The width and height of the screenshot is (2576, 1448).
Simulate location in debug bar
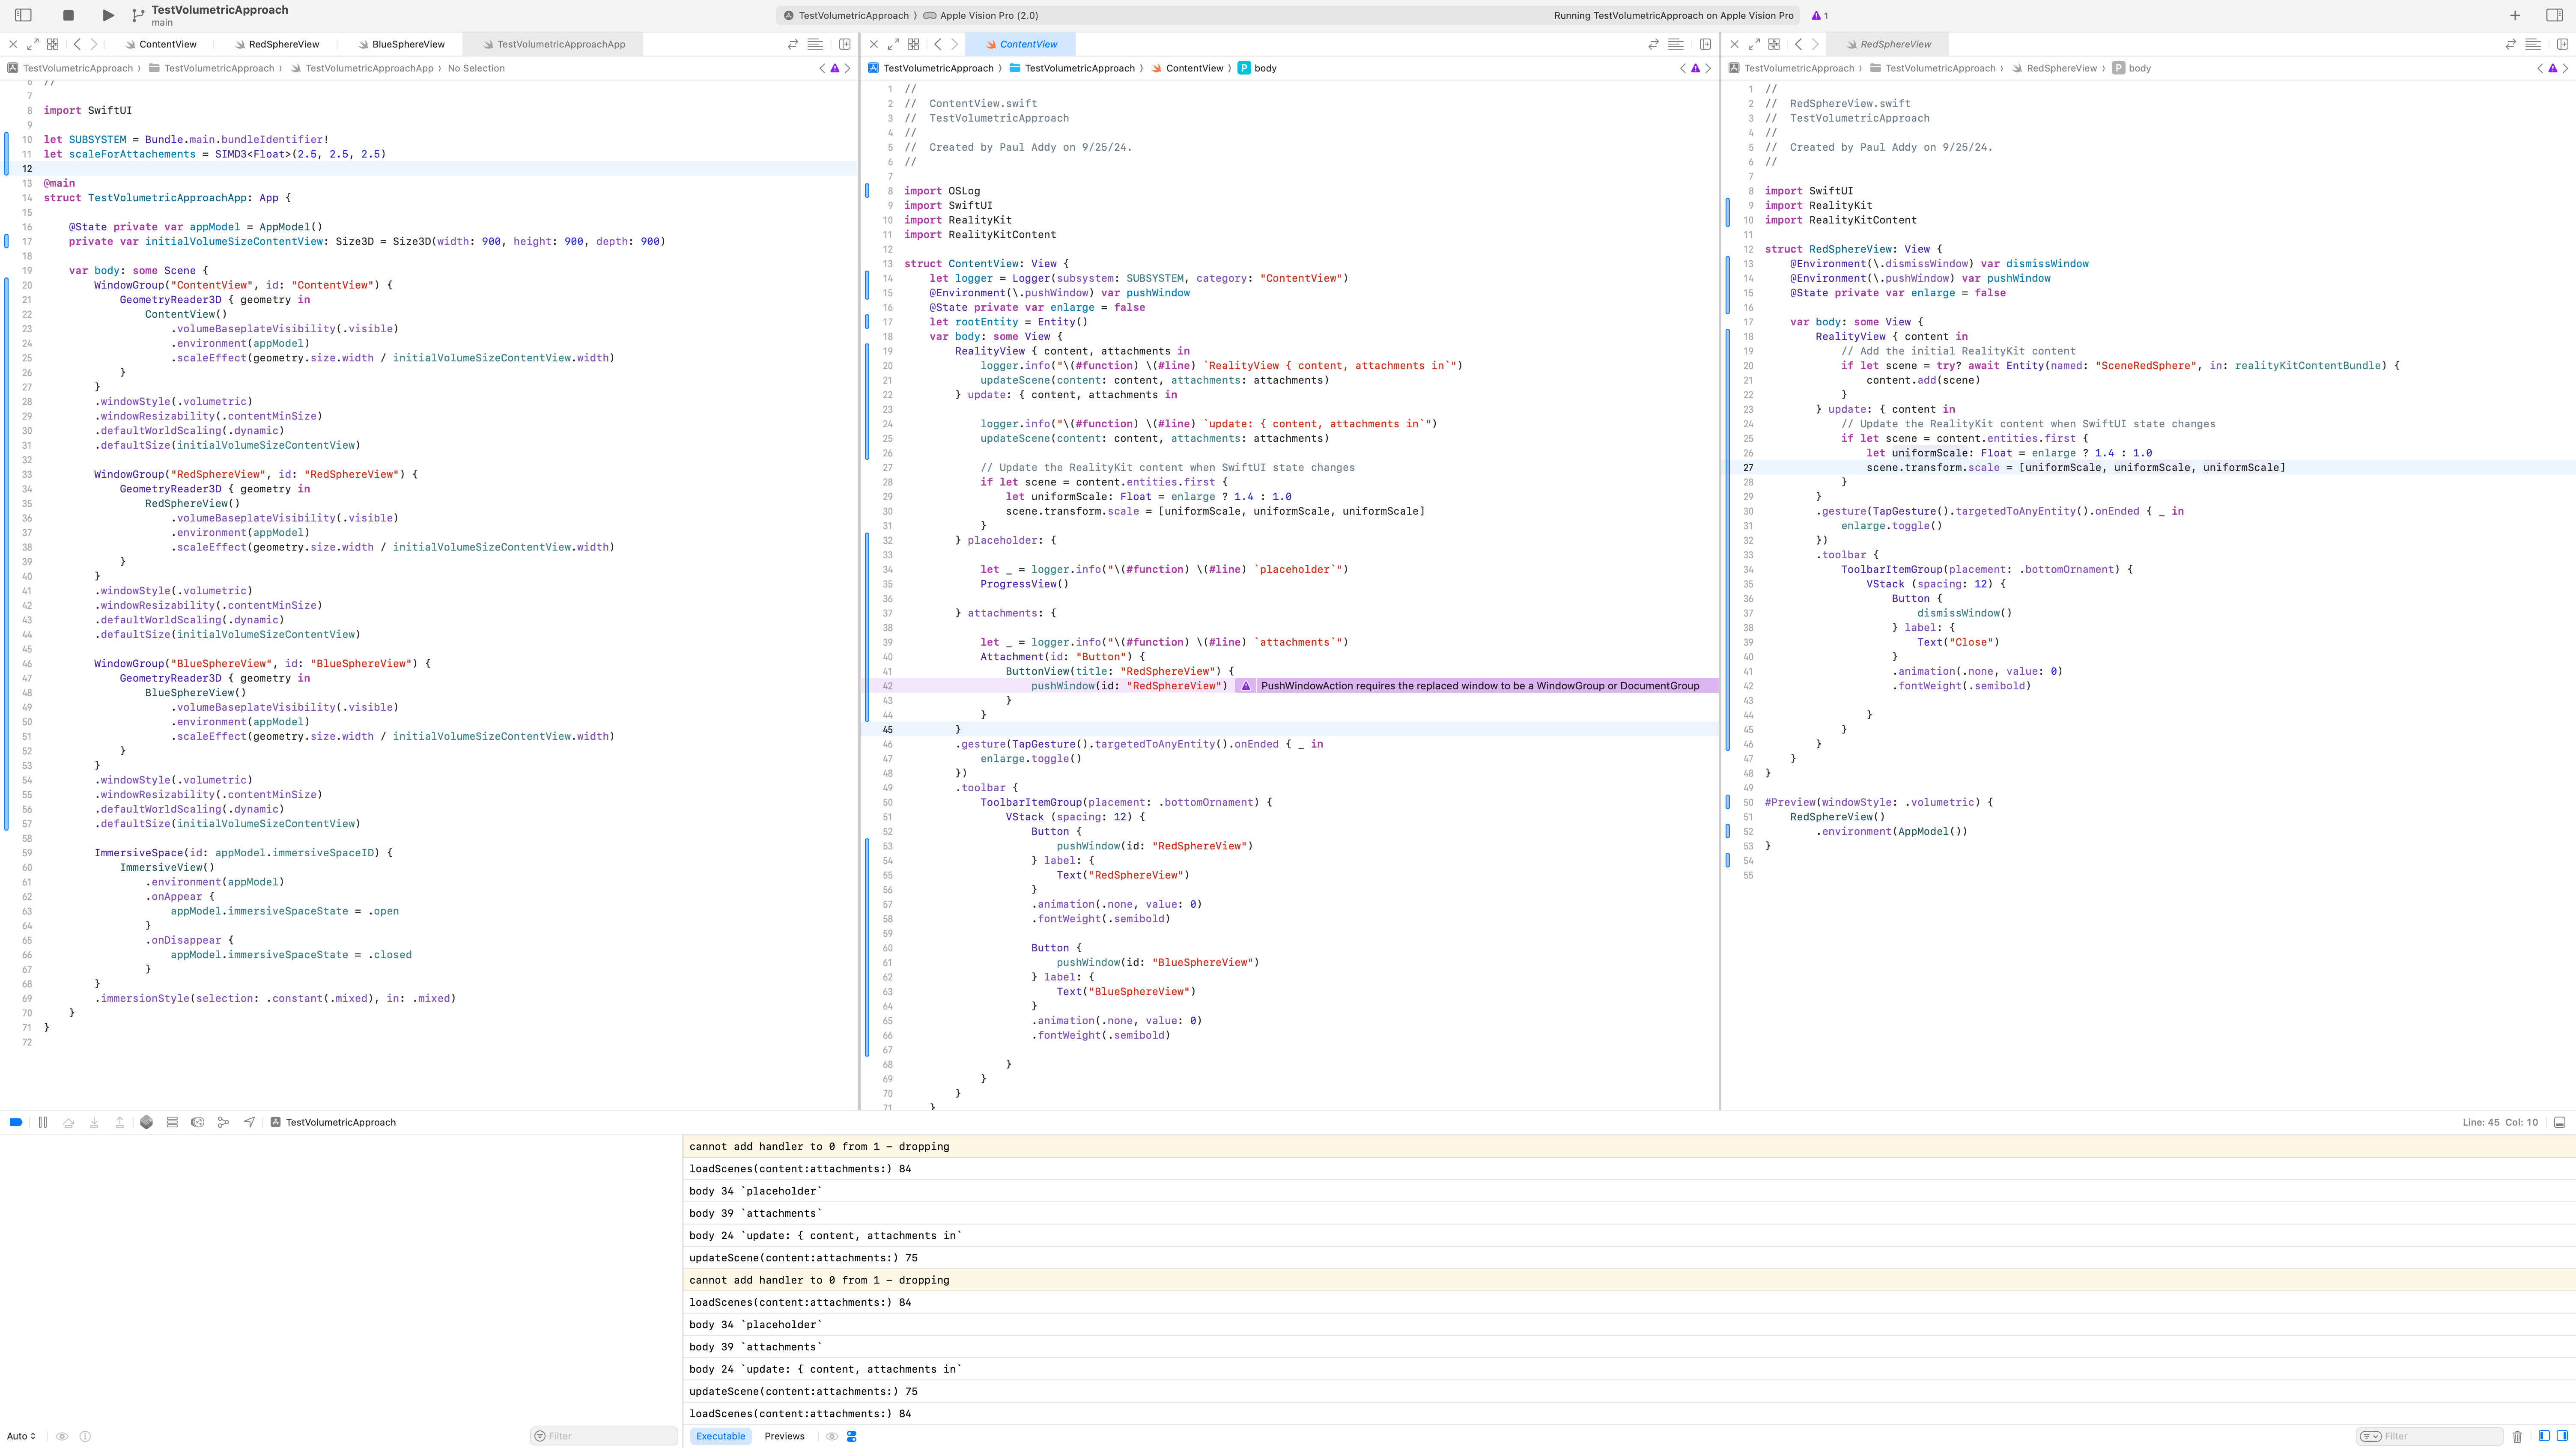click(249, 1122)
